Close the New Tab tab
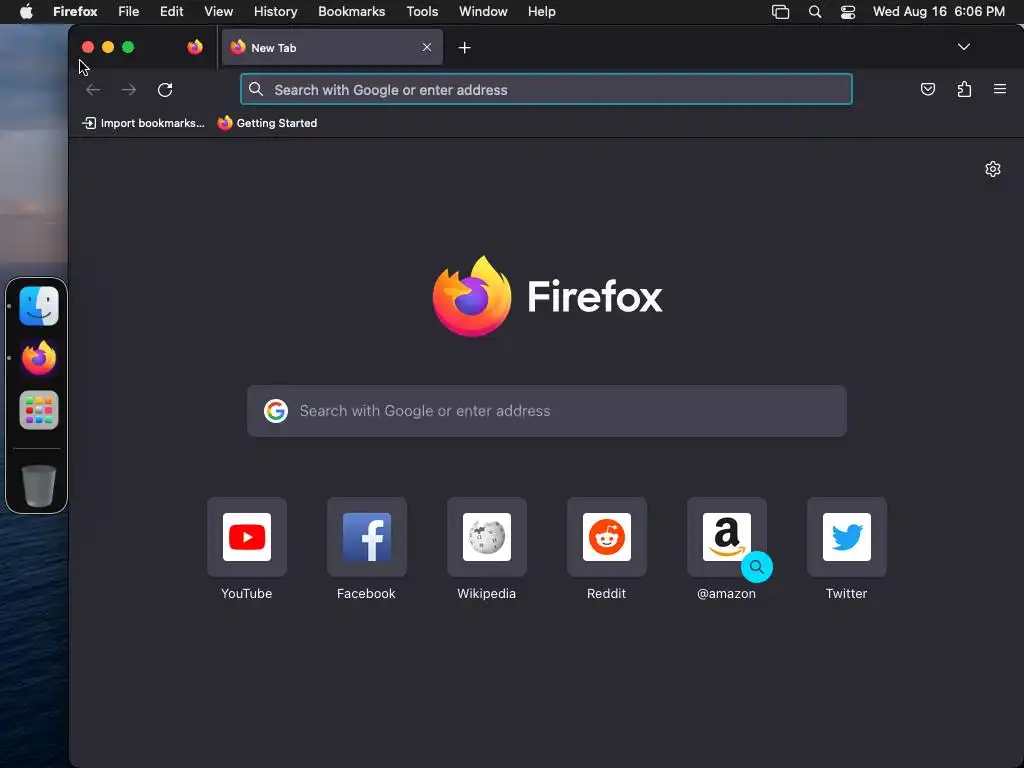Viewport: 1024px width, 768px height. pyautogui.click(x=426, y=47)
